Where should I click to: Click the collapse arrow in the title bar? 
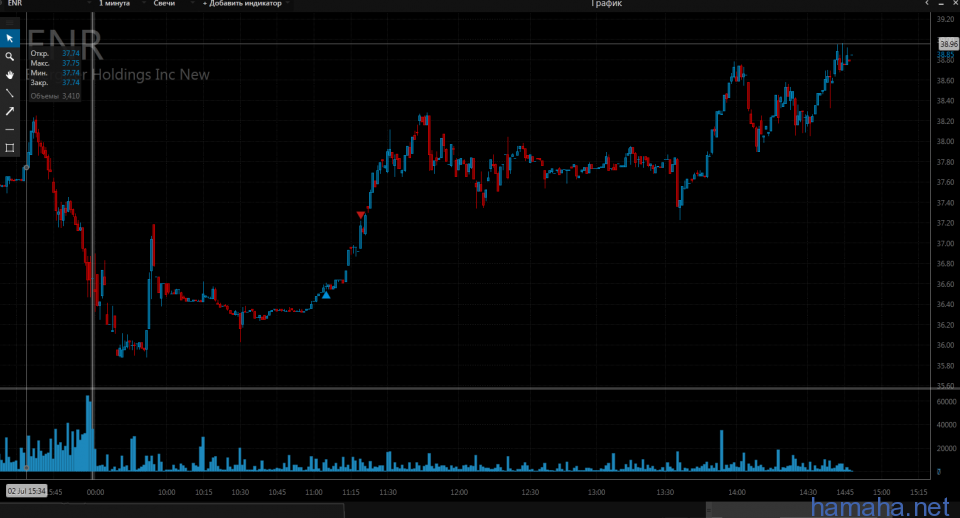coord(927,4)
